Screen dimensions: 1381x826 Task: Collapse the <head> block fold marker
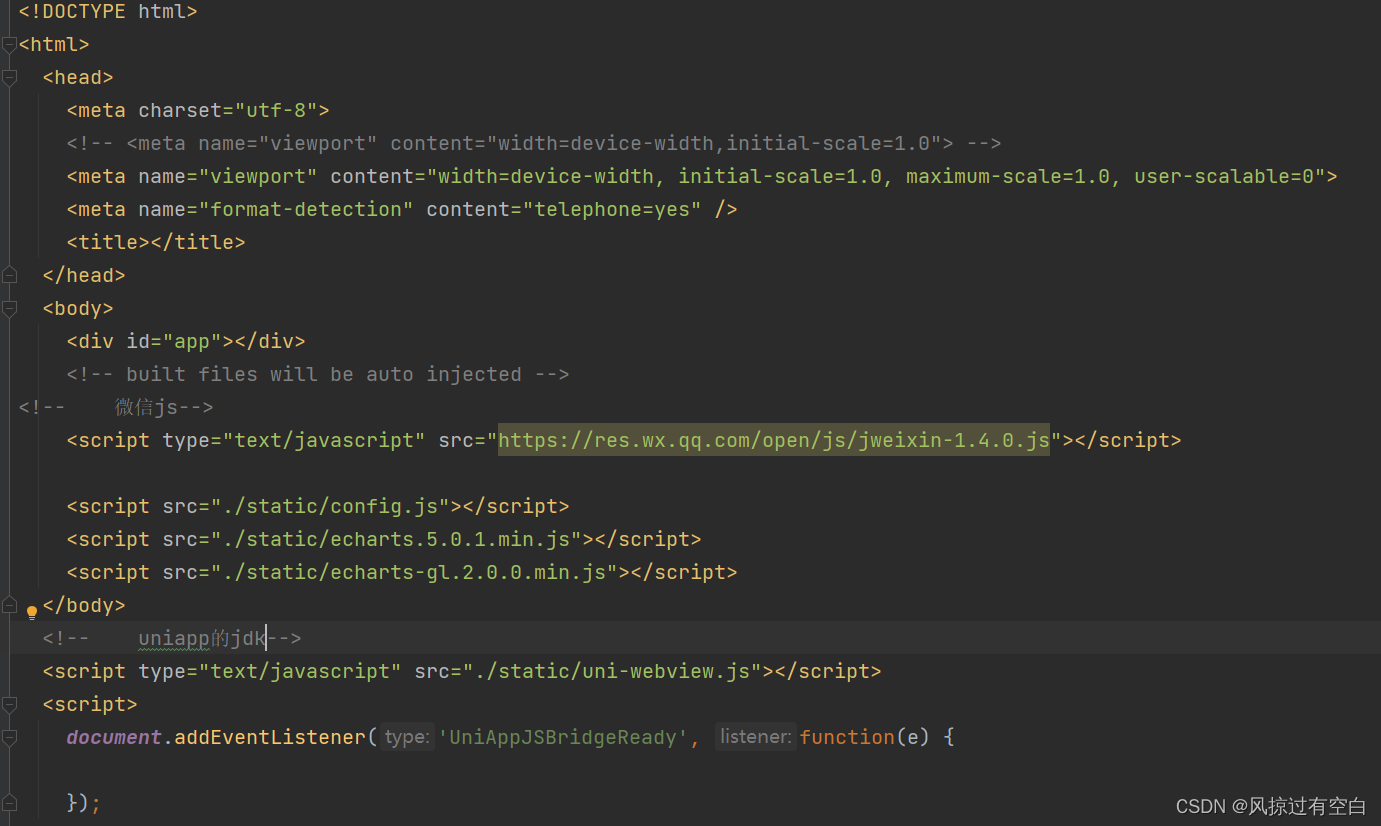coord(9,77)
